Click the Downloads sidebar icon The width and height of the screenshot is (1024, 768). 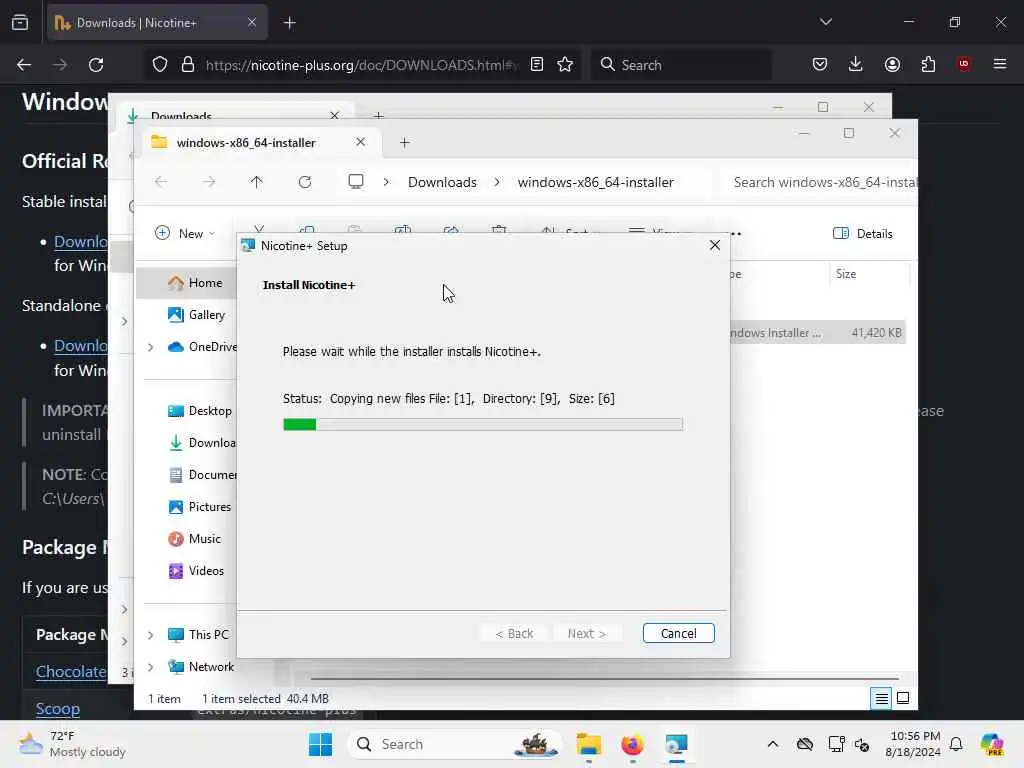point(176,443)
